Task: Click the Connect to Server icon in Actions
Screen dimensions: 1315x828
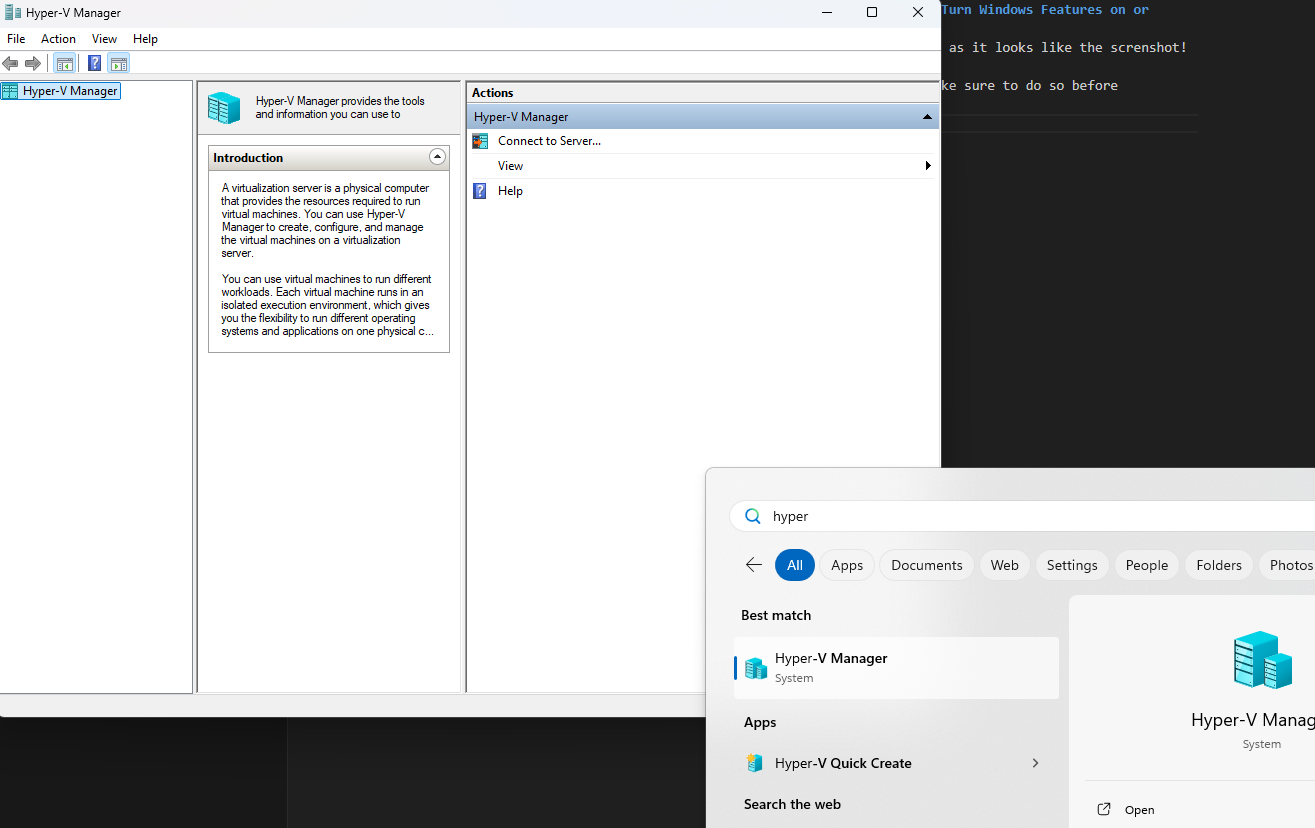Action: [x=480, y=141]
